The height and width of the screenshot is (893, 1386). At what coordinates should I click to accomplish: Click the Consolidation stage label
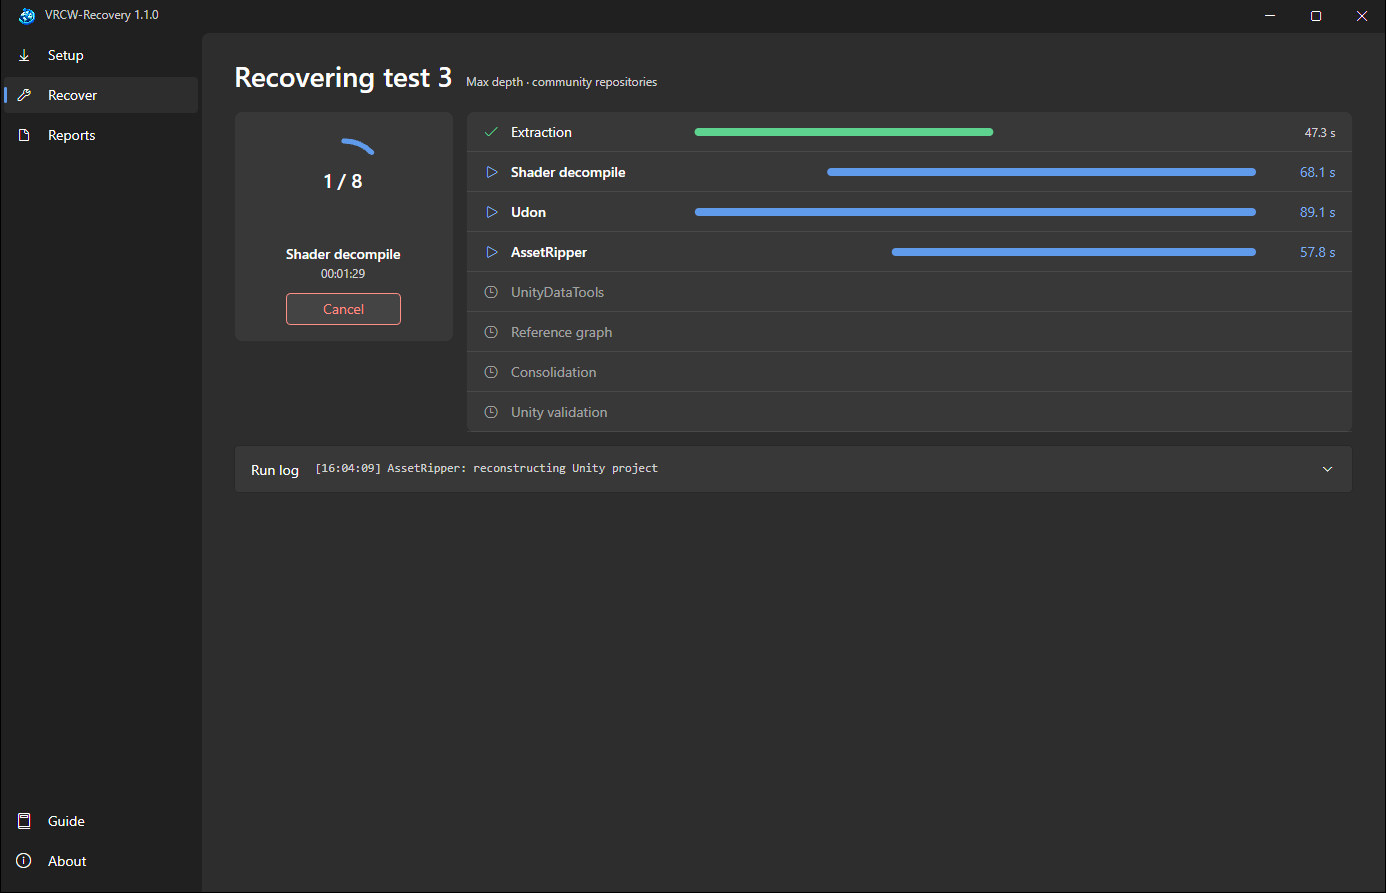pyautogui.click(x=553, y=372)
